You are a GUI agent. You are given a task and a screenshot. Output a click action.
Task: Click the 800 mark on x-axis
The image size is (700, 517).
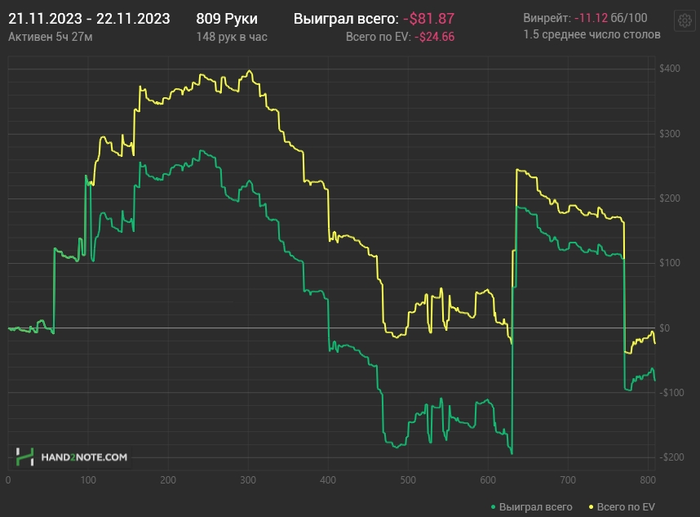coord(647,478)
